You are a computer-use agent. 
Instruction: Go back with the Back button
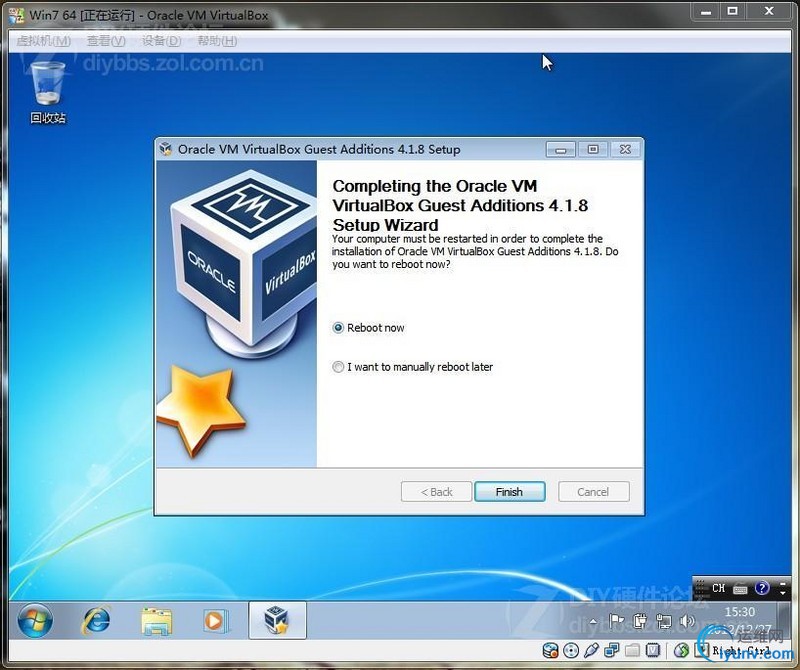(436, 492)
